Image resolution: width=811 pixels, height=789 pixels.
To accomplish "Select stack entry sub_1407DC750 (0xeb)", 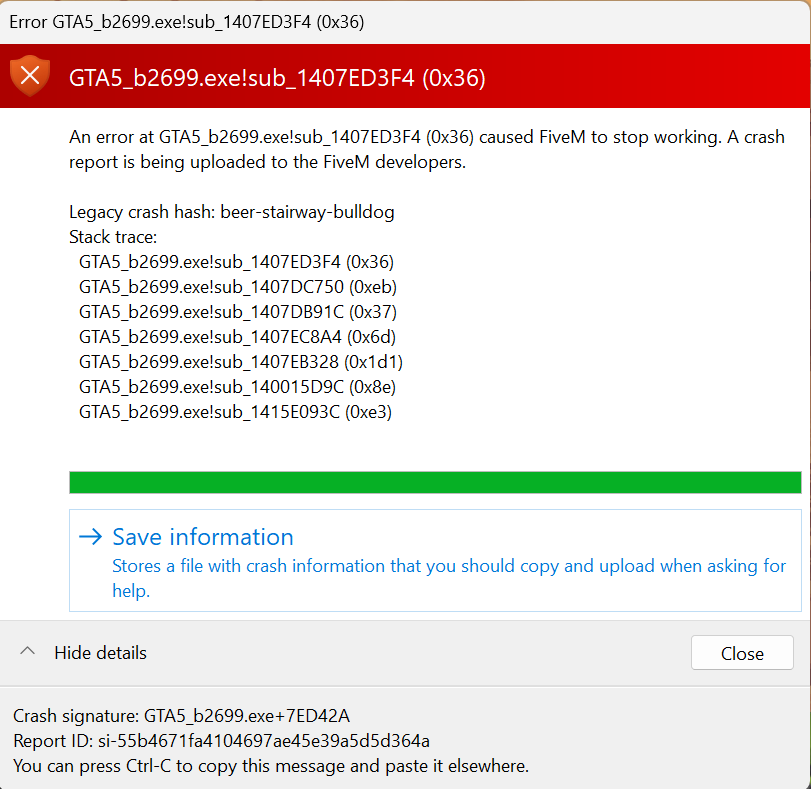I will click(238, 287).
